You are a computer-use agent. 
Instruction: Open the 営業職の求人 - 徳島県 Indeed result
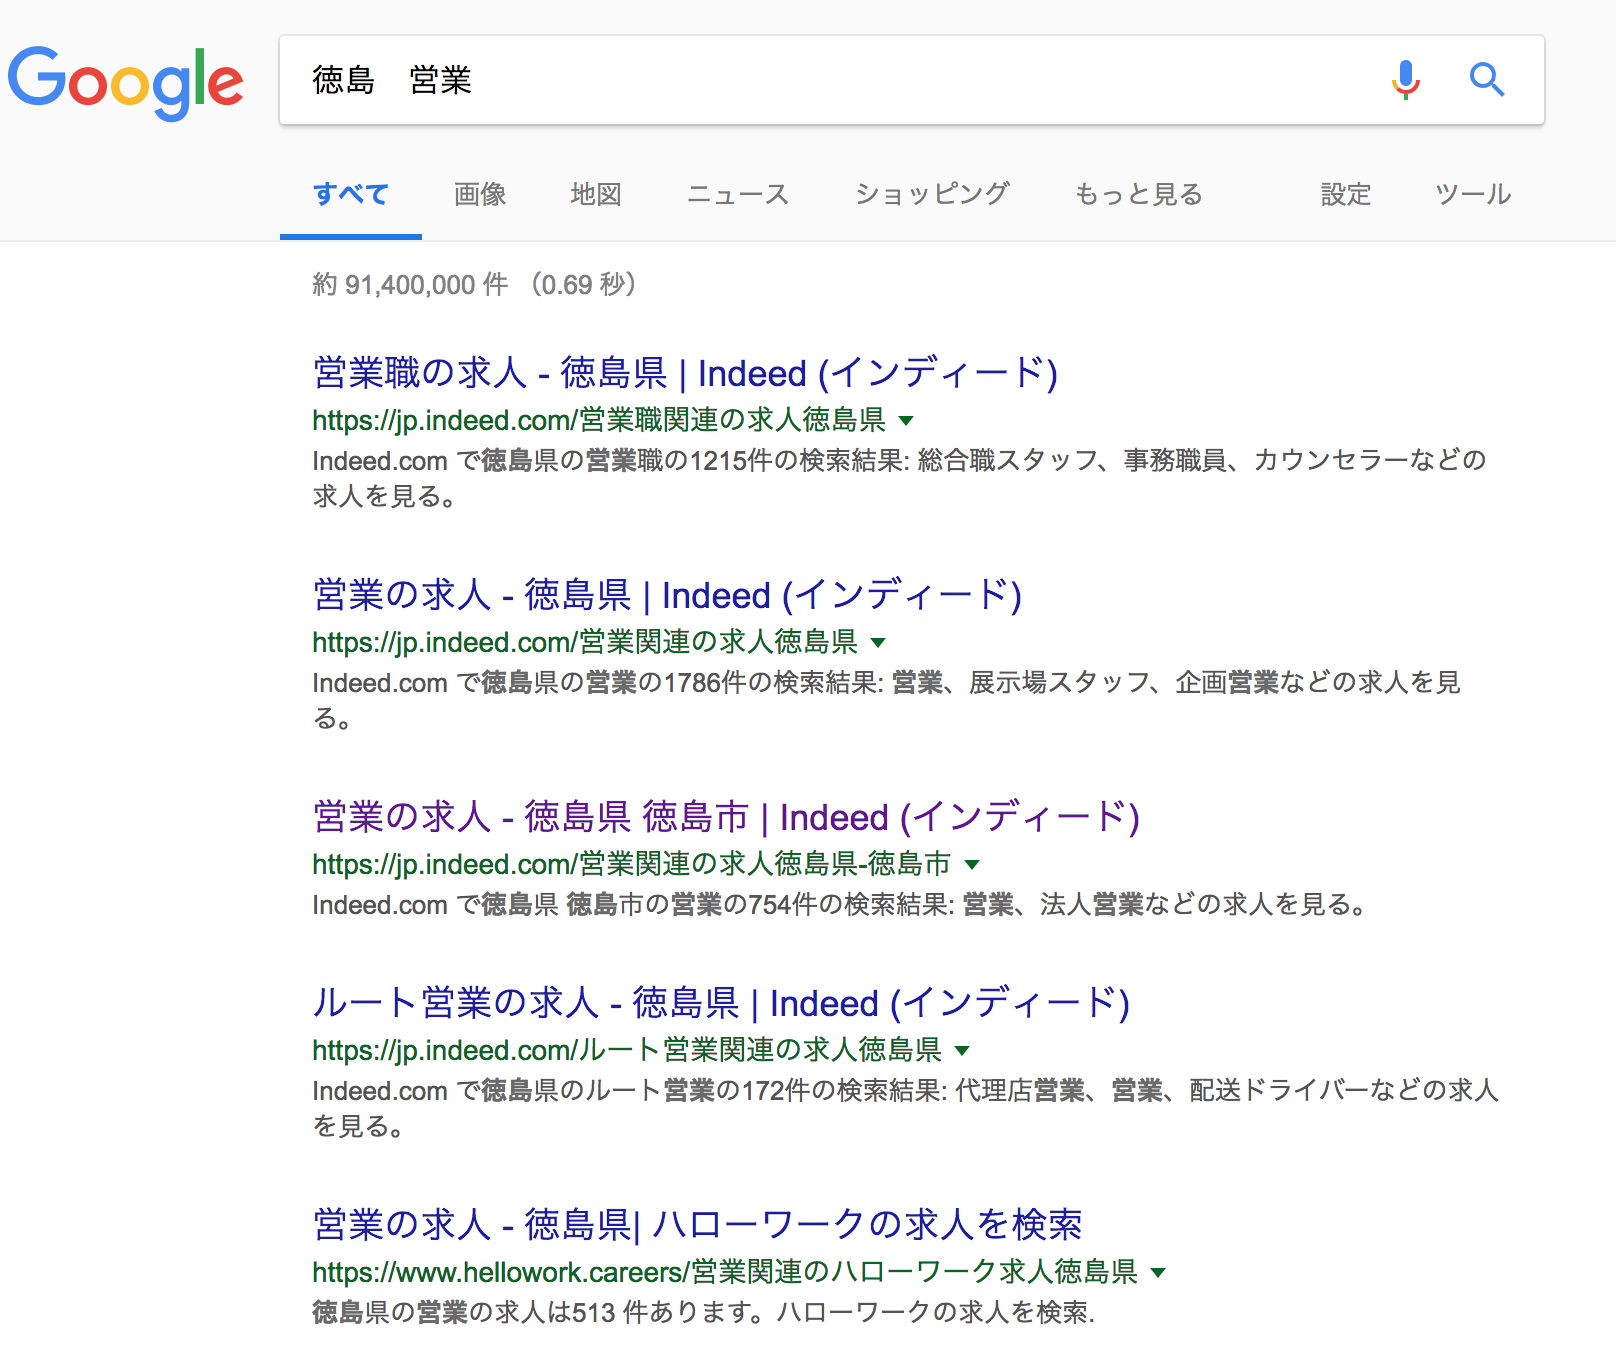pyautogui.click(x=685, y=373)
